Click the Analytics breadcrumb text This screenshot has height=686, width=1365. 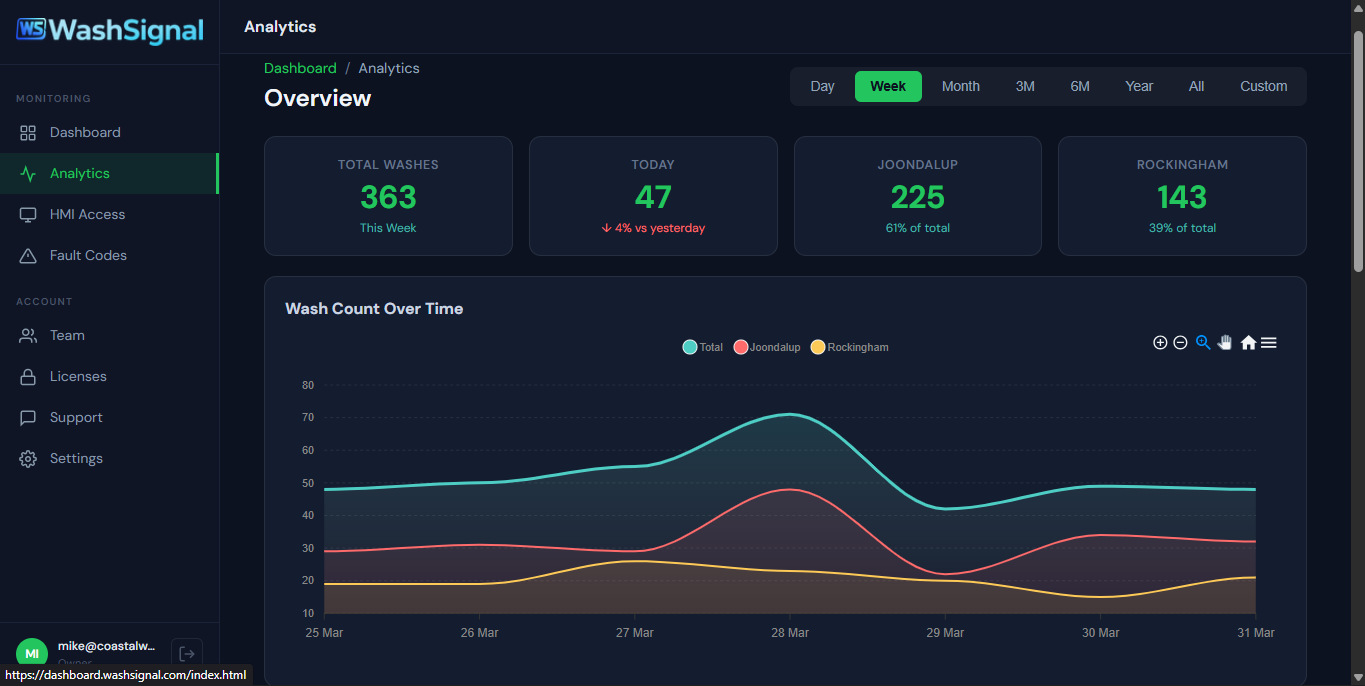tap(389, 68)
